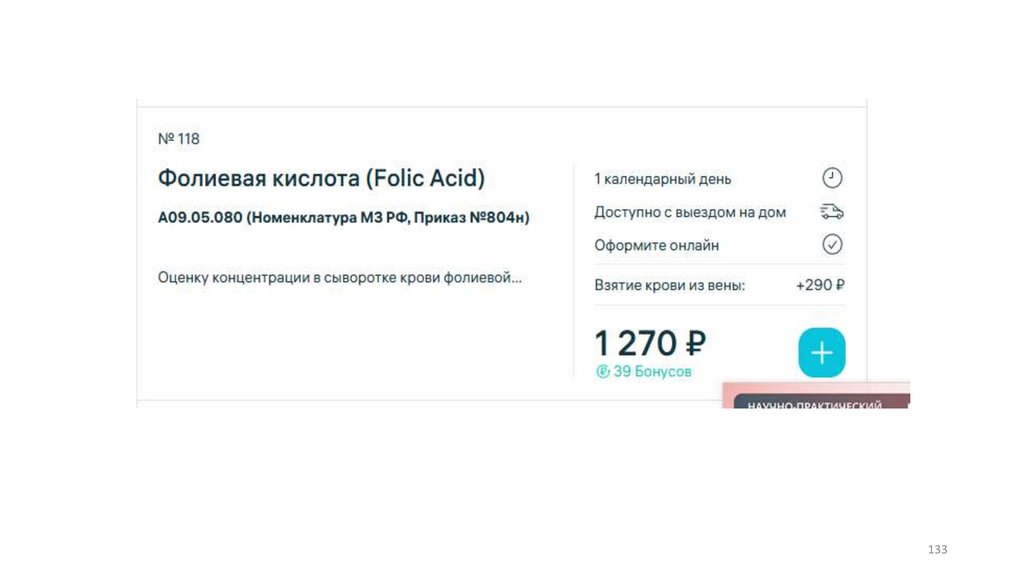Click the Оформите онлайн text

[657, 245]
